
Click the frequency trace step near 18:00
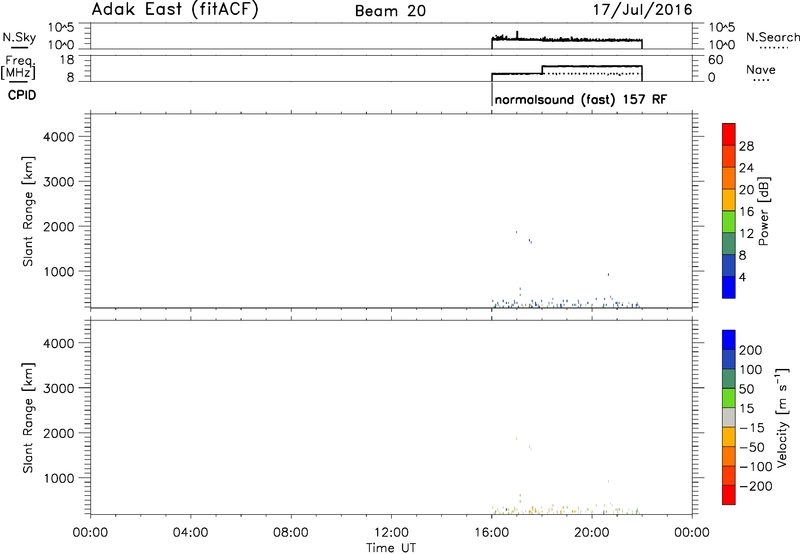click(x=542, y=70)
